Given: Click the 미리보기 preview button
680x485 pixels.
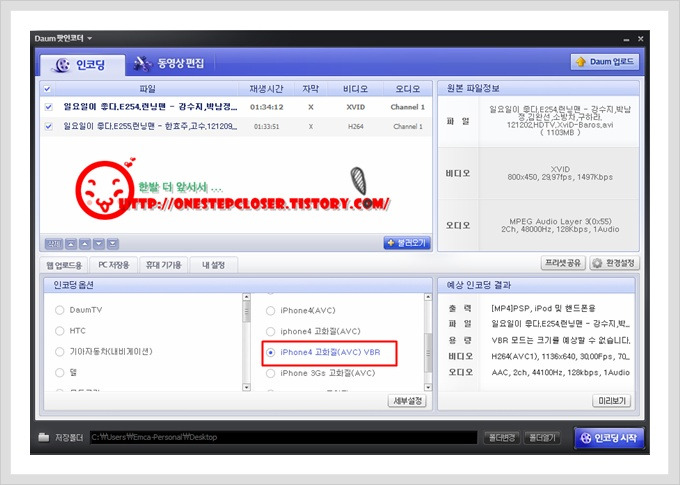Looking at the screenshot, I should 611,401.
